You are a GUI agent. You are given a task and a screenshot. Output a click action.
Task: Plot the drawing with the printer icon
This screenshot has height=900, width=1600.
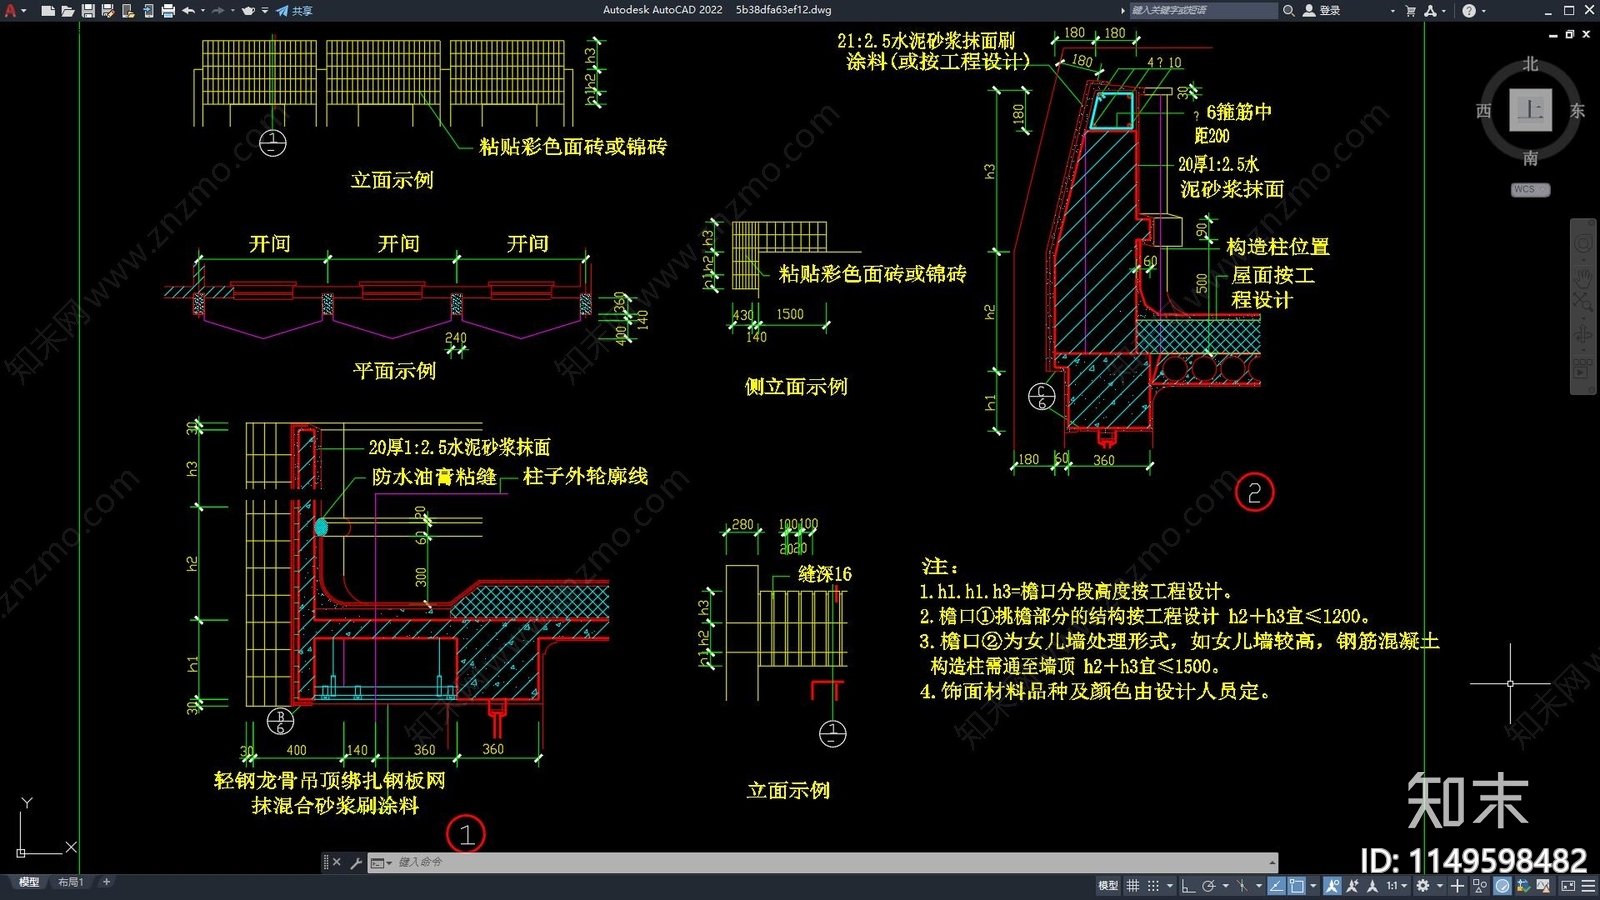pyautogui.click(x=168, y=10)
